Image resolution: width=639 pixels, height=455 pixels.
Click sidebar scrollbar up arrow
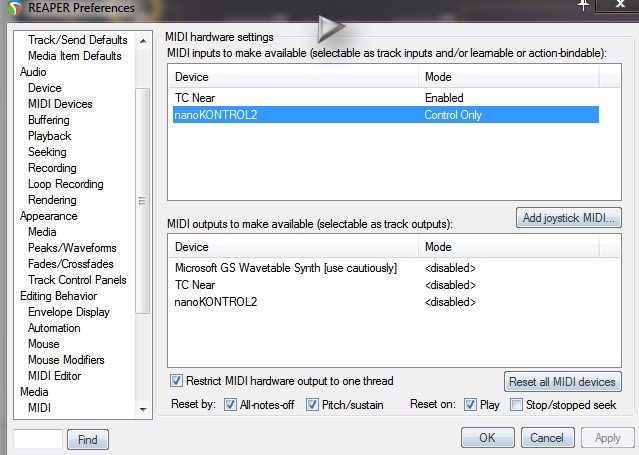click(143, 41)
